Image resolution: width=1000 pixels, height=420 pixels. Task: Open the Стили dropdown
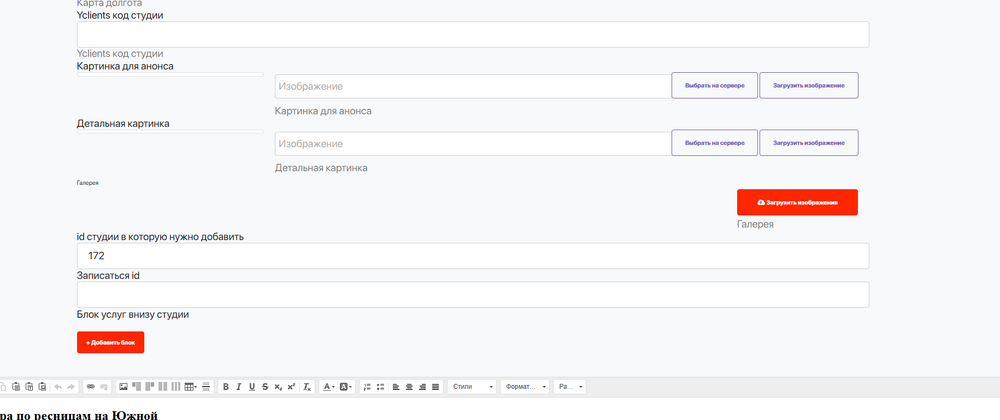[472, 386]
